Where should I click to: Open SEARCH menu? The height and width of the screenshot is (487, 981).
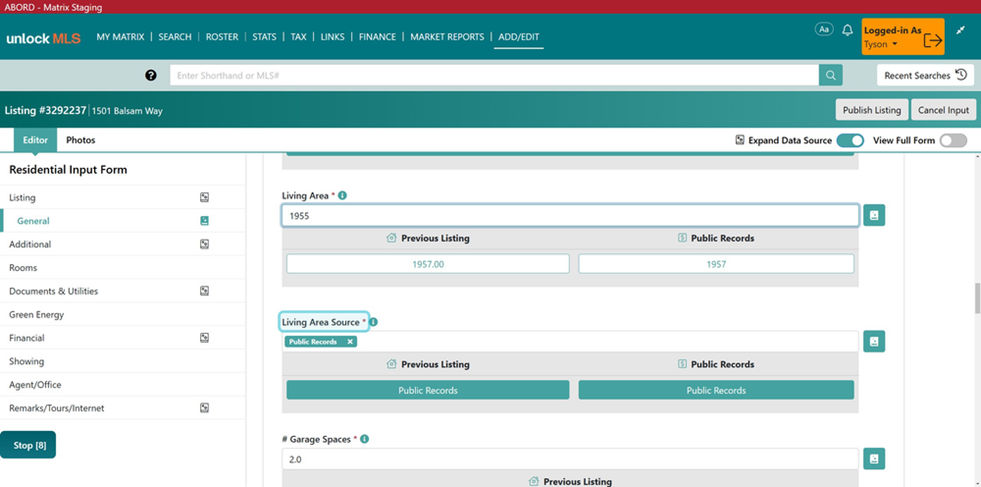pyautogui.click(x=175, y=37)
